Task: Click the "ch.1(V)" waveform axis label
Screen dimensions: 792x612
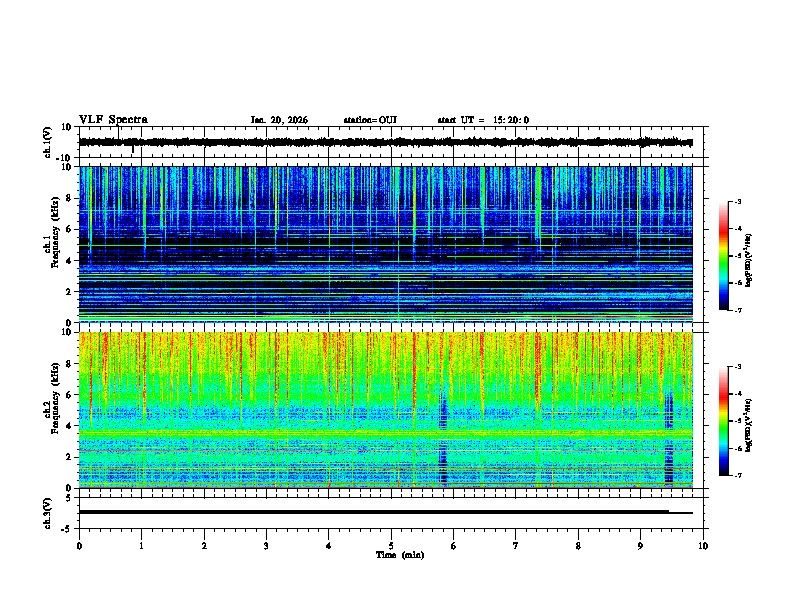Action: 48,142
